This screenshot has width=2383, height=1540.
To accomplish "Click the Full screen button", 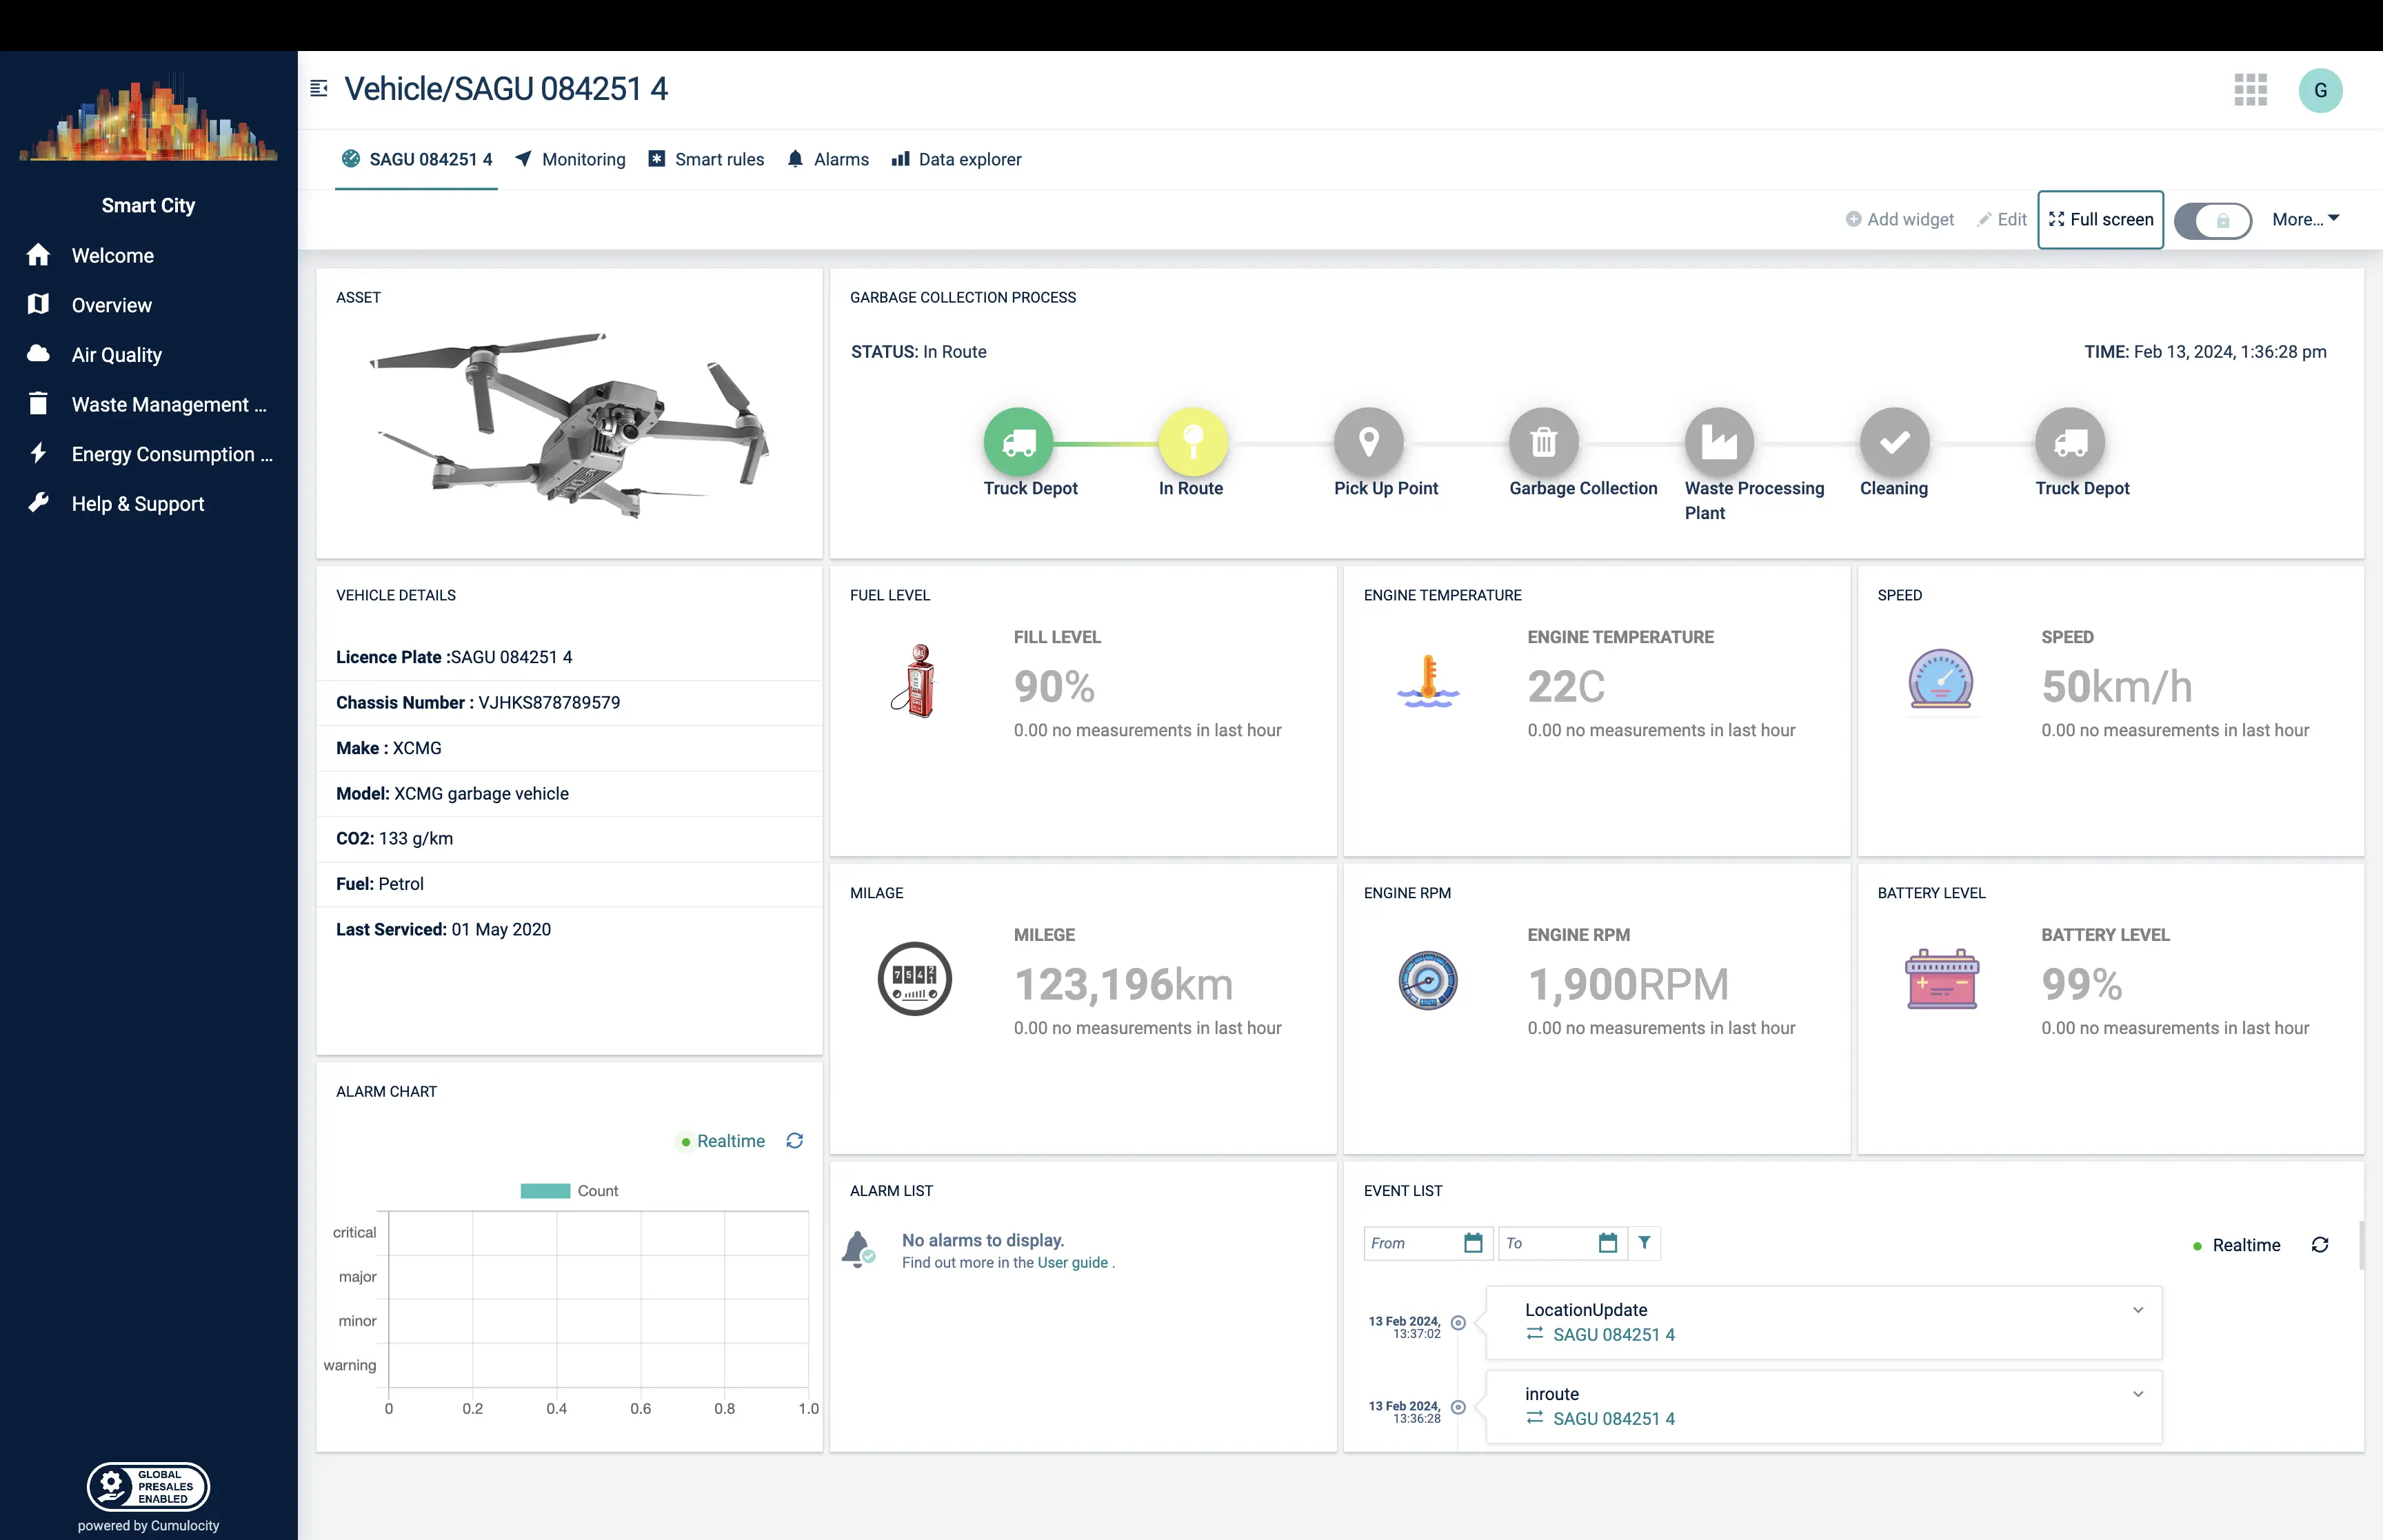I will click(x=2100, y=219).
